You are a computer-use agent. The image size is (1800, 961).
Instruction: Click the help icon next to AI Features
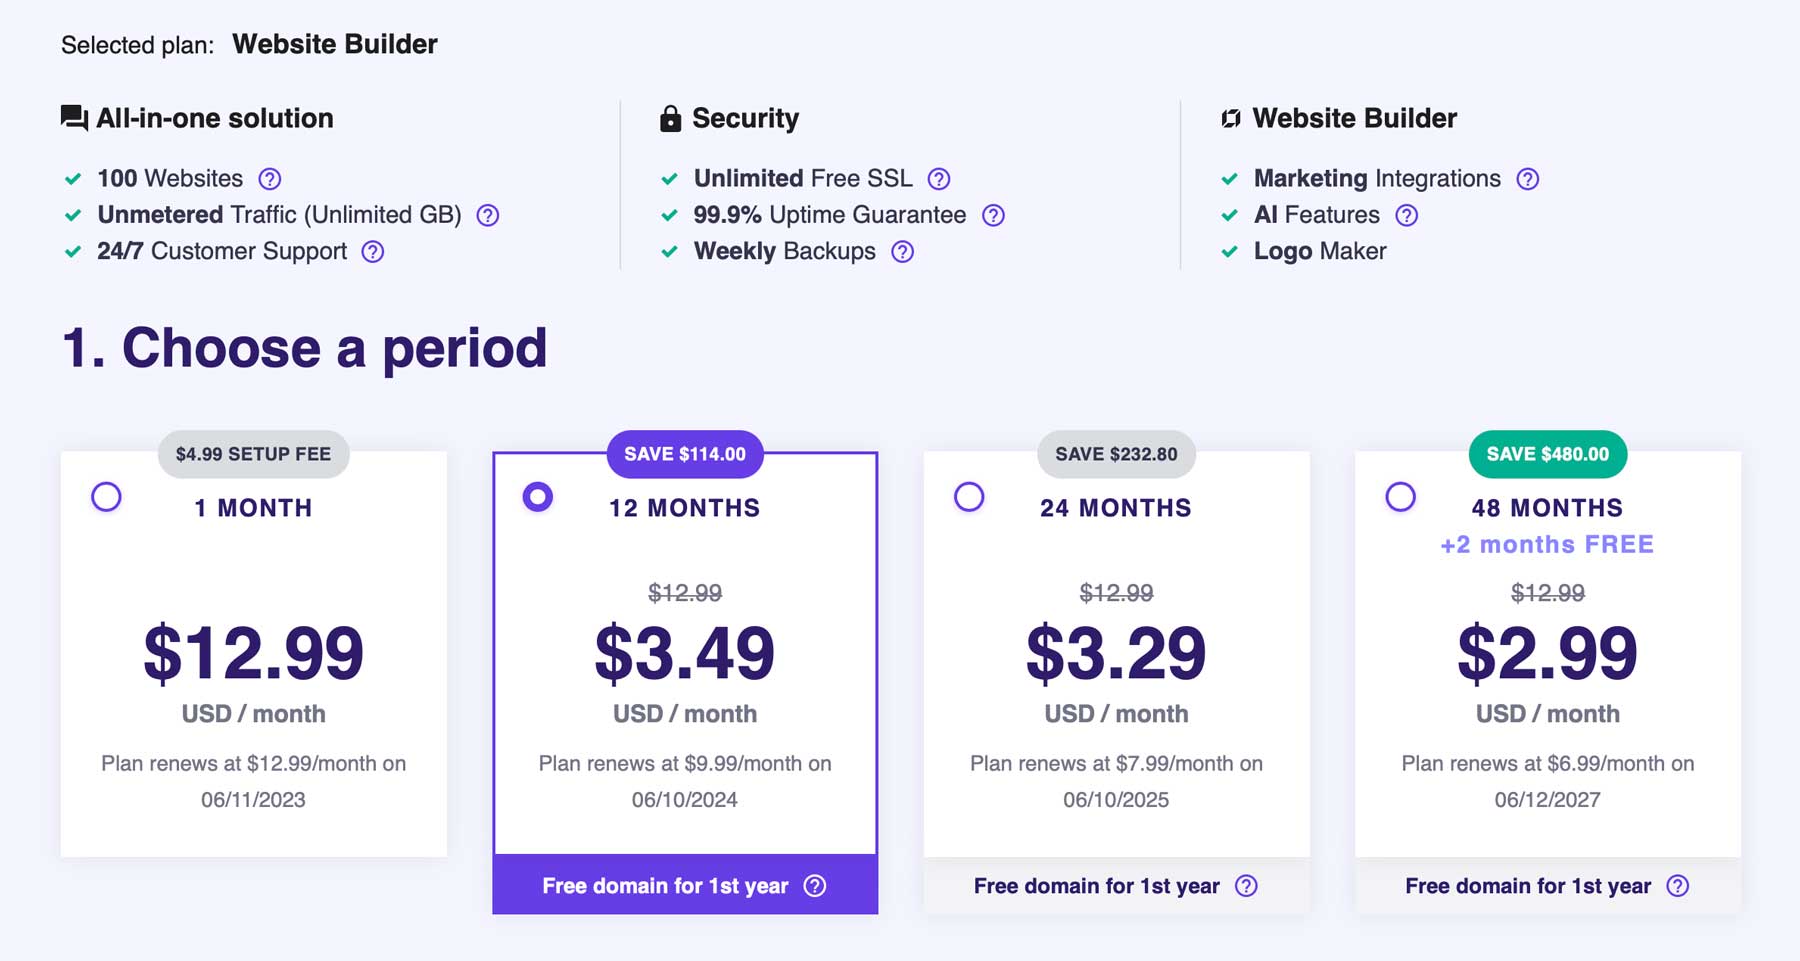[x=1405, y=214]
